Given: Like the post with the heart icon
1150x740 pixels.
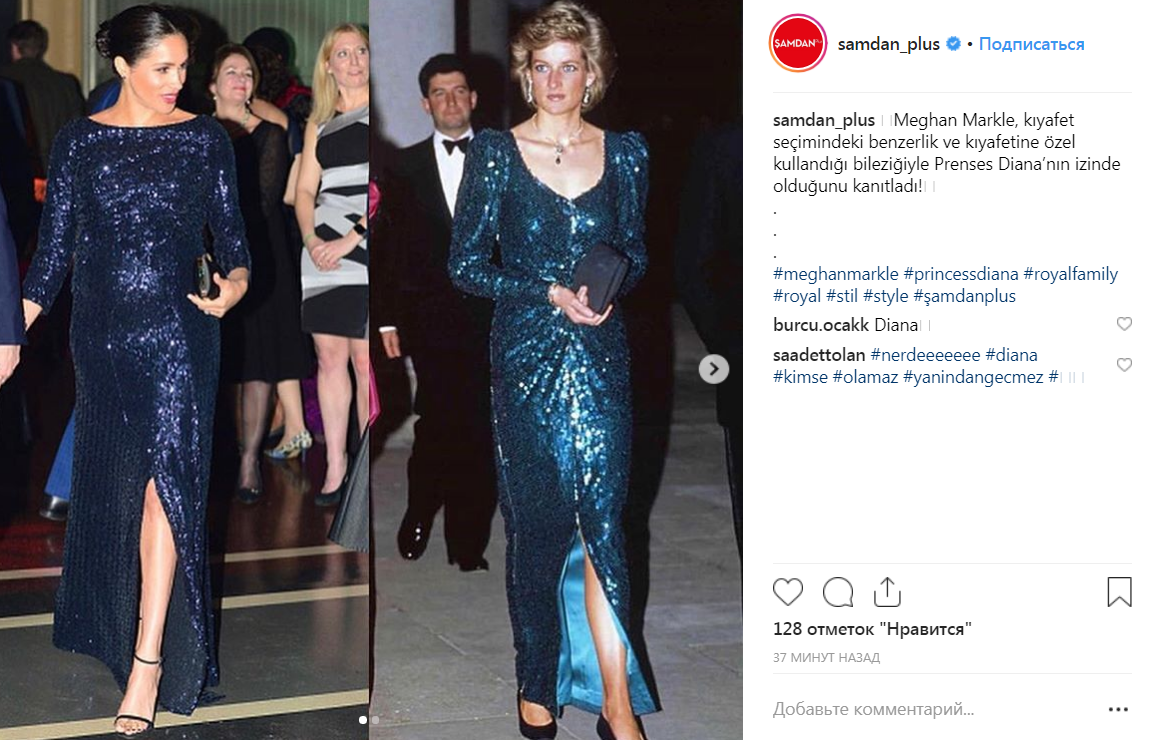Looking at the screenshot, I should coord(788,592).
